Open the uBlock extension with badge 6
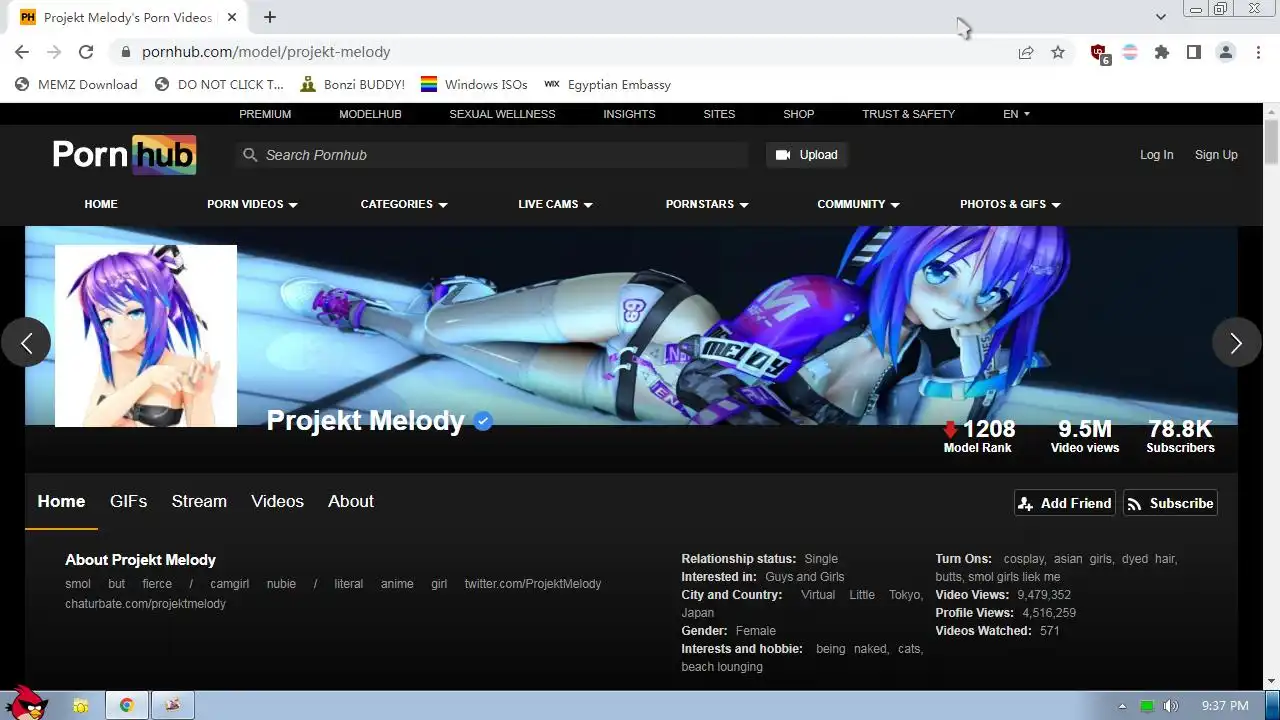The image size is (1280, 720). [1099, 53]
